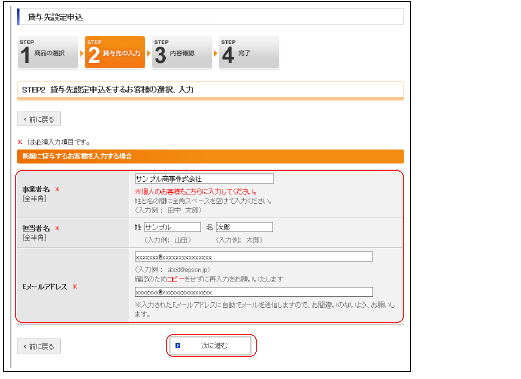
Task: Click the 貸与先設定申込 page title
Action: pos(55,17)
